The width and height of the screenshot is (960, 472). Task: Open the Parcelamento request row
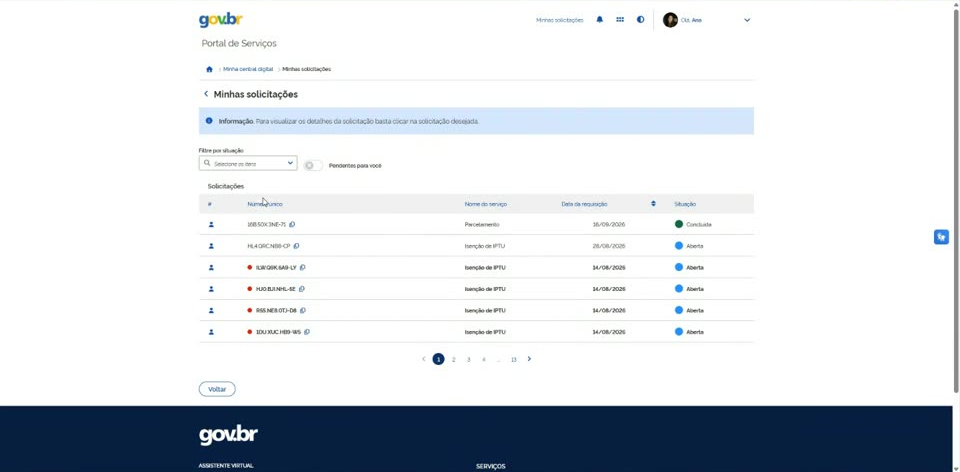click(476, 224)
